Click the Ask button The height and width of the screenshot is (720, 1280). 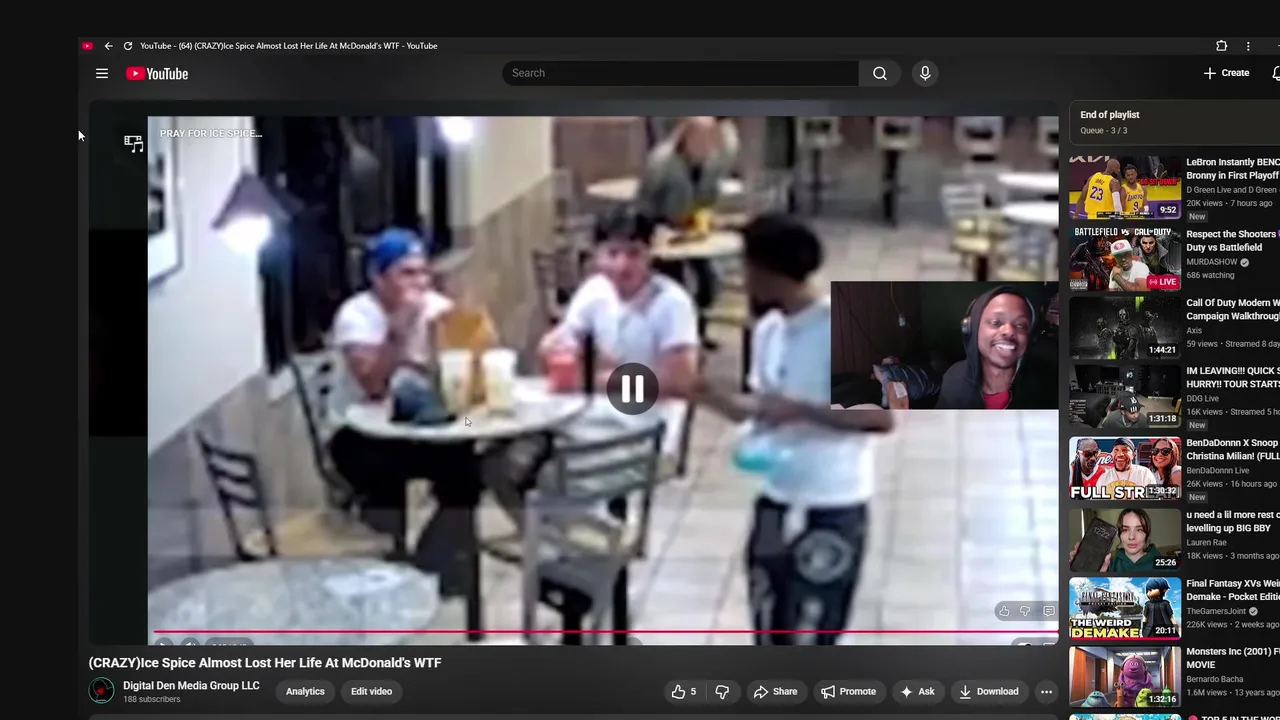(917, 691)
